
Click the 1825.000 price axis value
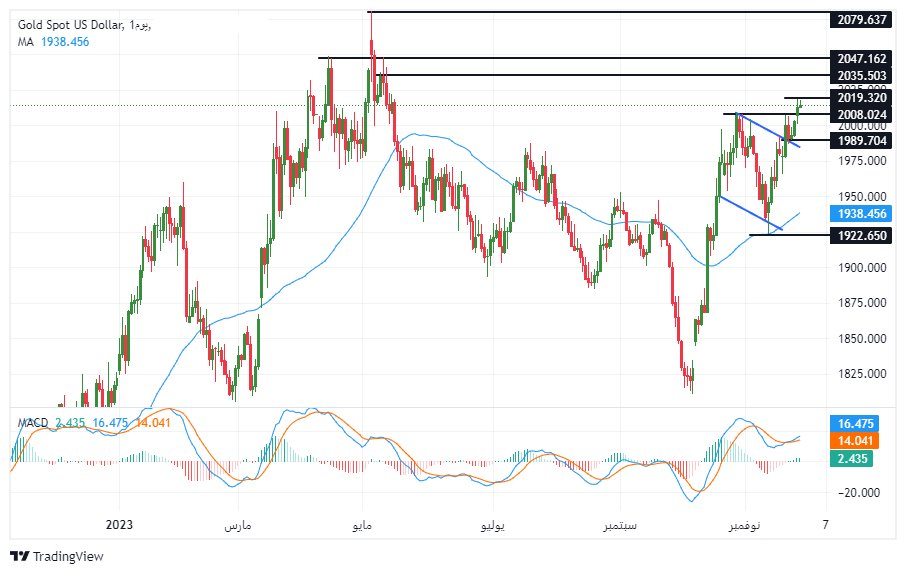pos(862,374)
